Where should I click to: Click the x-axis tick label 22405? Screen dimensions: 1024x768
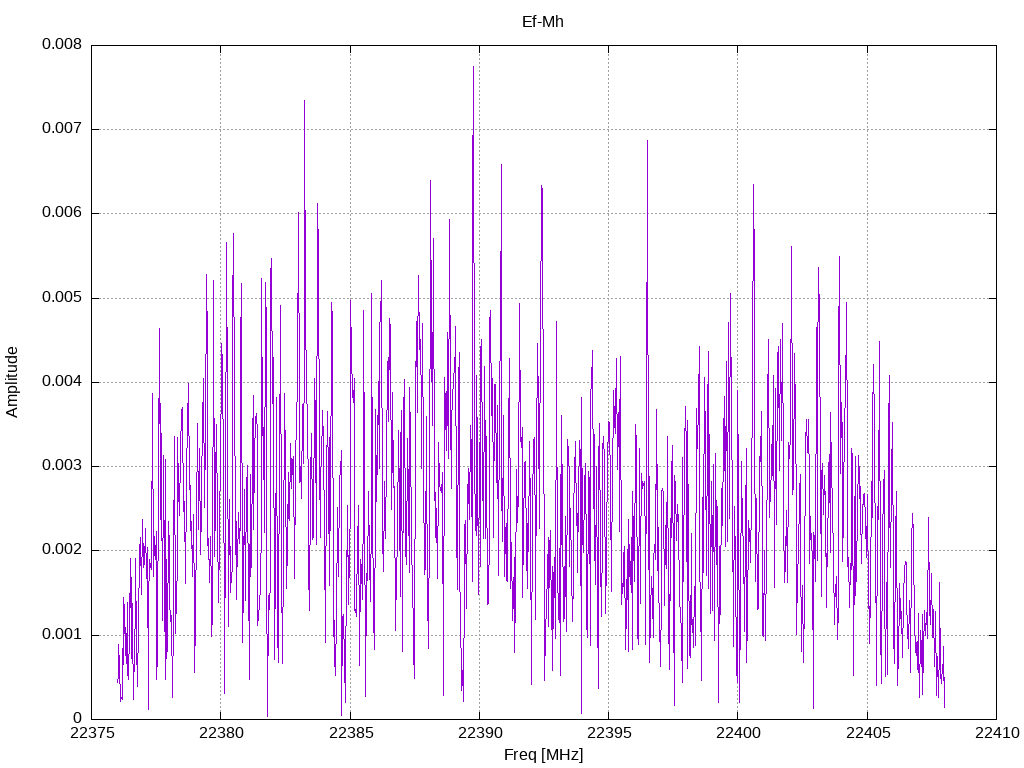[x=867, y=733]
